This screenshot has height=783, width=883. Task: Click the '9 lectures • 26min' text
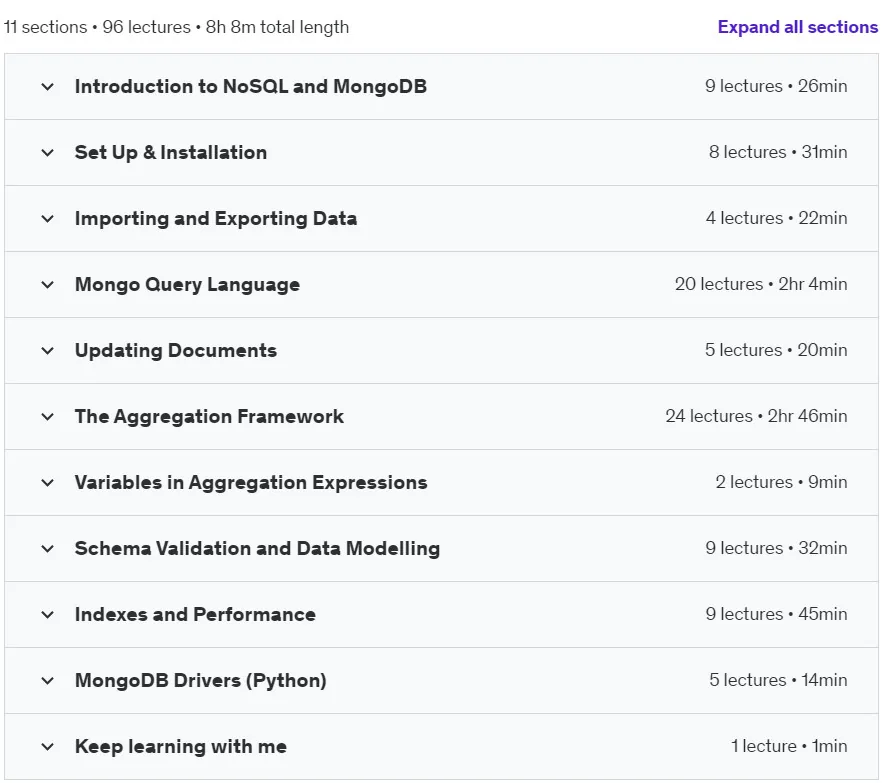click(x=776, y=86)
